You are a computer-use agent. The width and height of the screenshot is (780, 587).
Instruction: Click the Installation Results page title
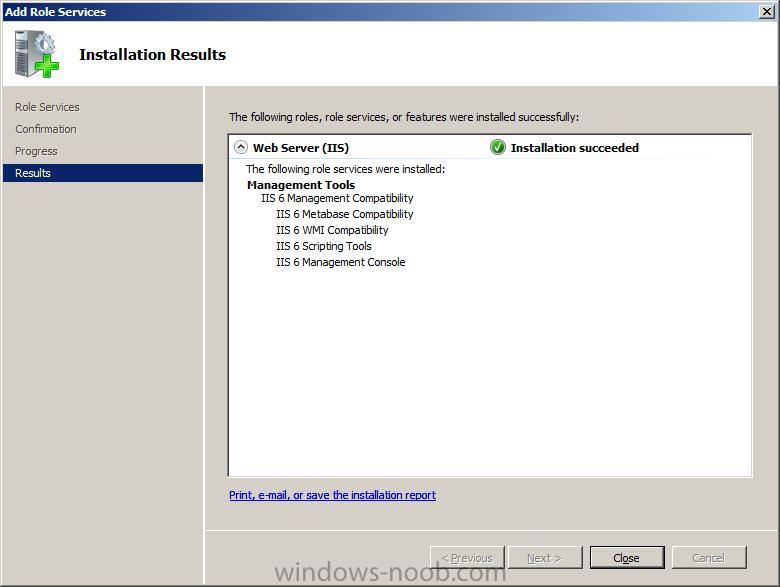(x=153, y=54)
